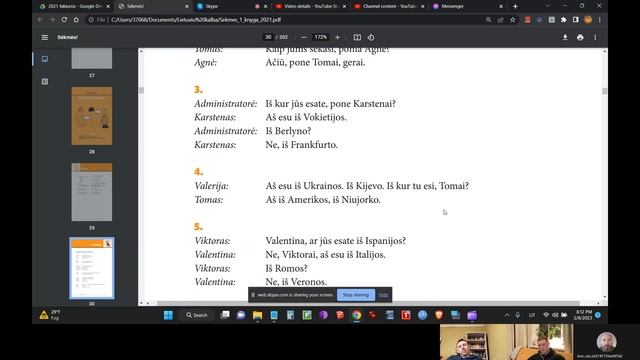Click the text 'Iš Berlyno?'

(288, 131)
